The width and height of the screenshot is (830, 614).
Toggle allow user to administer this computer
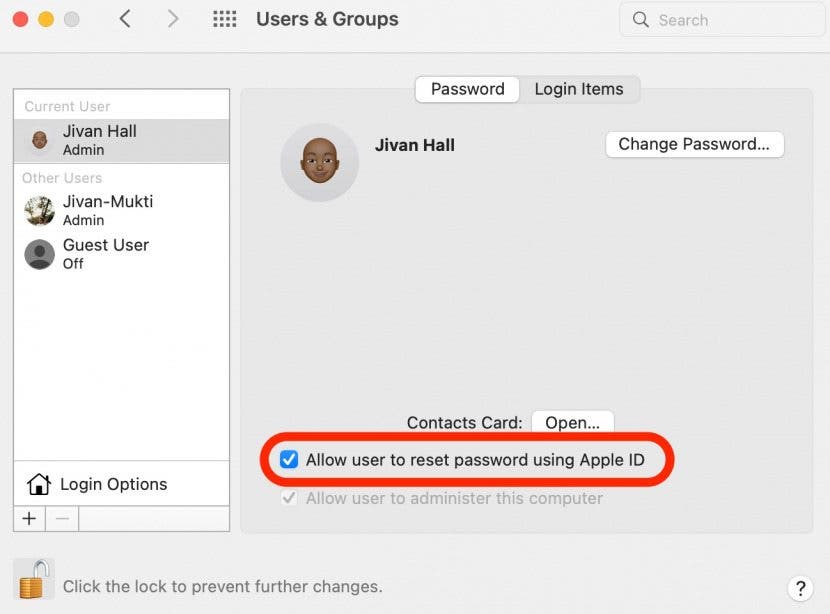click(289, 498)
